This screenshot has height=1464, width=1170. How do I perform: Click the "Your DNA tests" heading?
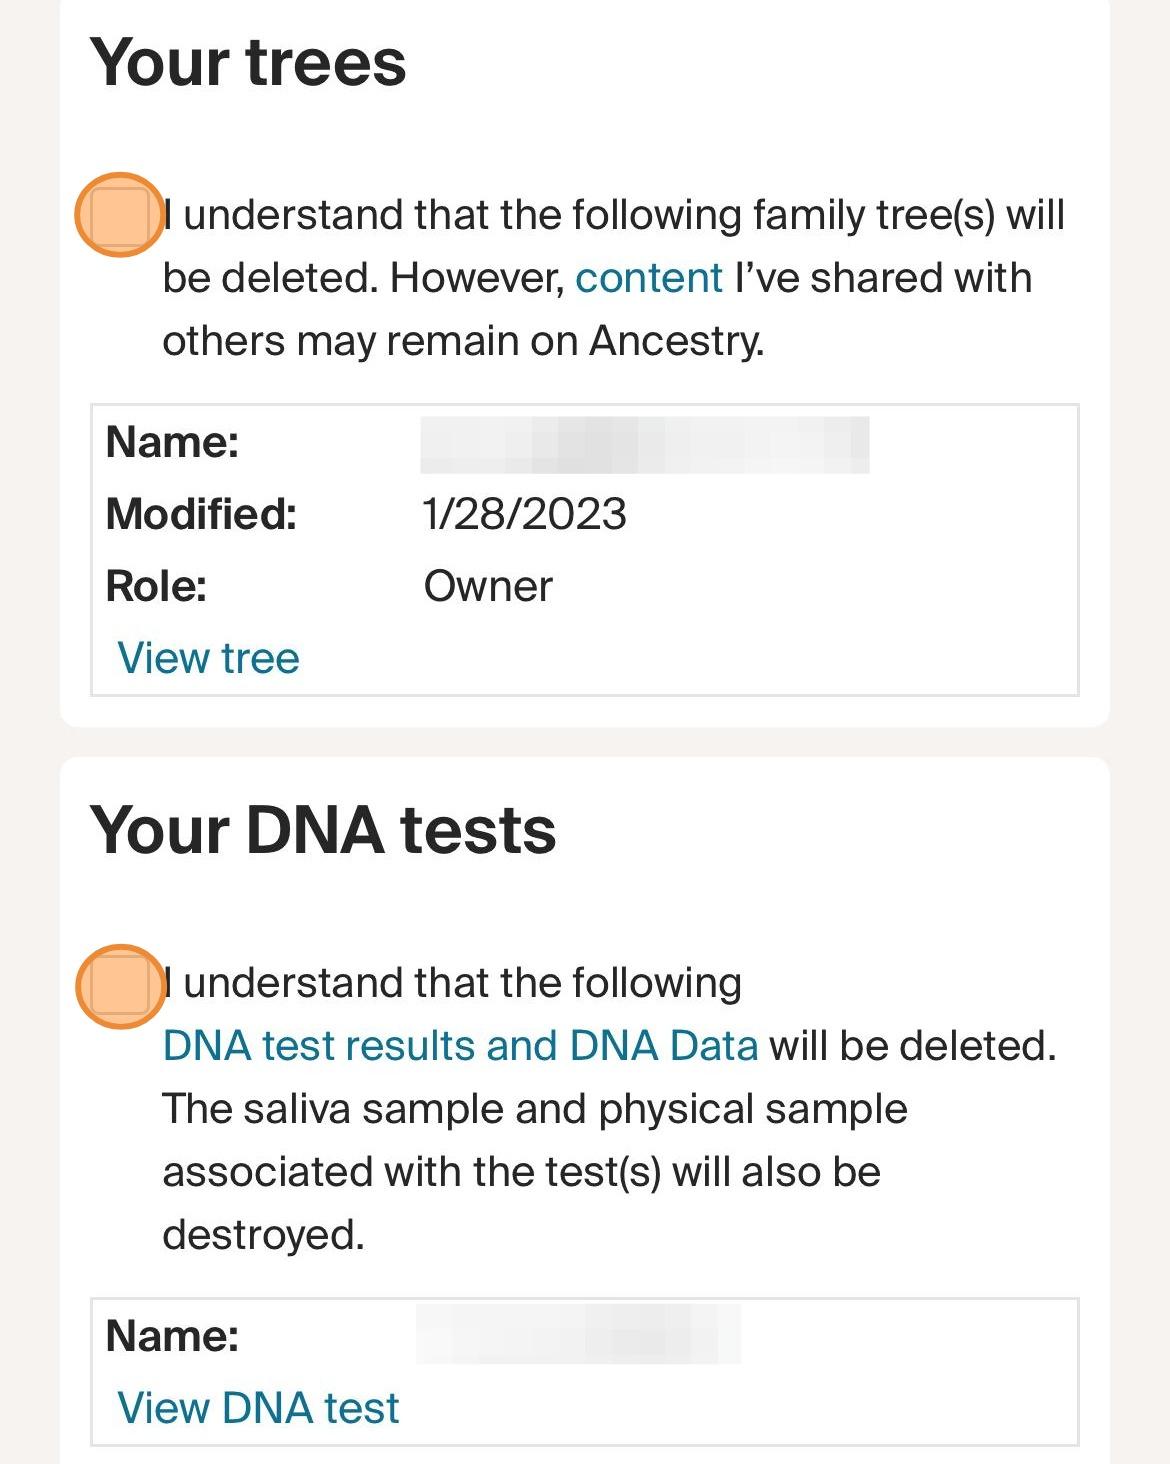(323, 831)
